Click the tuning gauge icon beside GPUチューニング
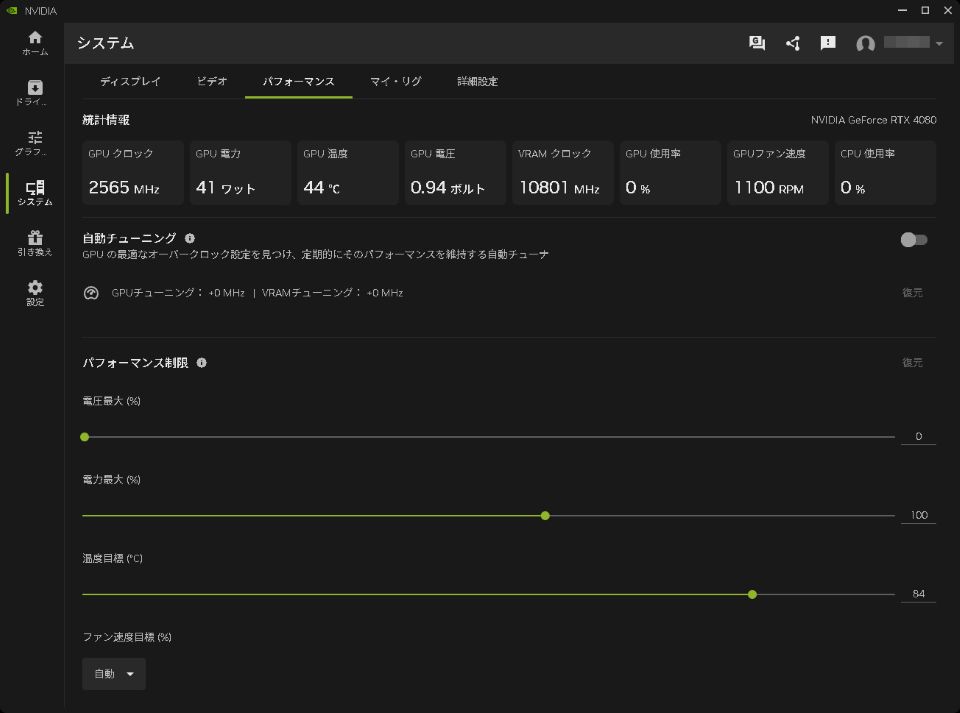Viewport: 960px width, 713px height. 91,293
